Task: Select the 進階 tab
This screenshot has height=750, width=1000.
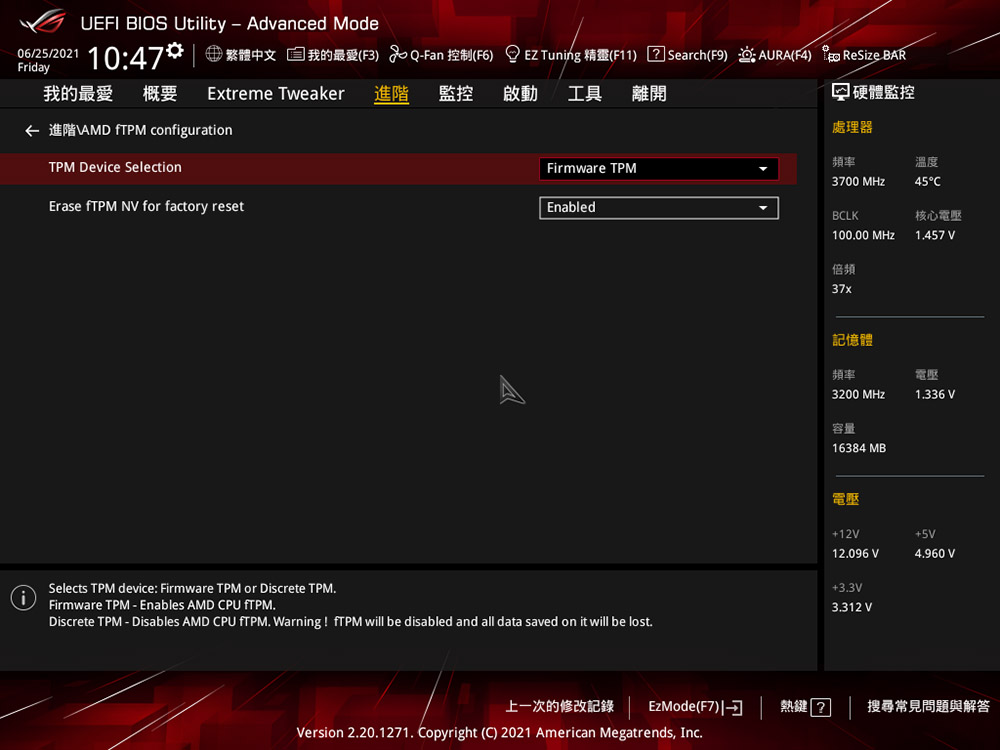Action: pos(391,94)
